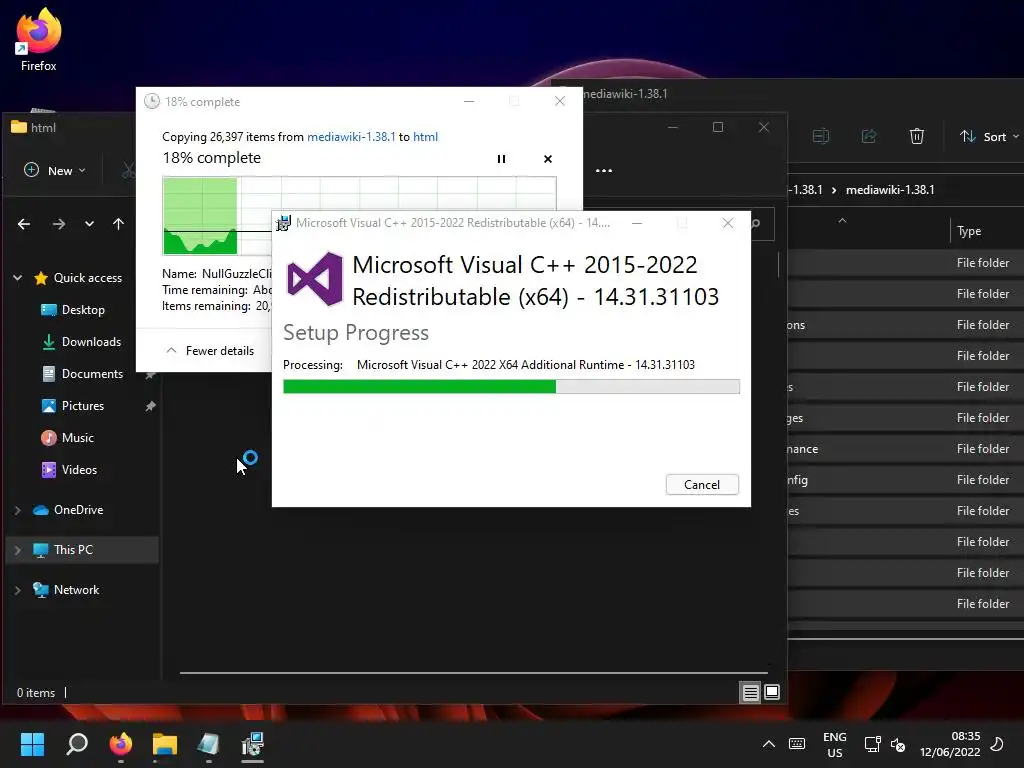The width and height of the screenshot is (1024, 768).
Task: Expand This PC node
Action: click(18, 550)
